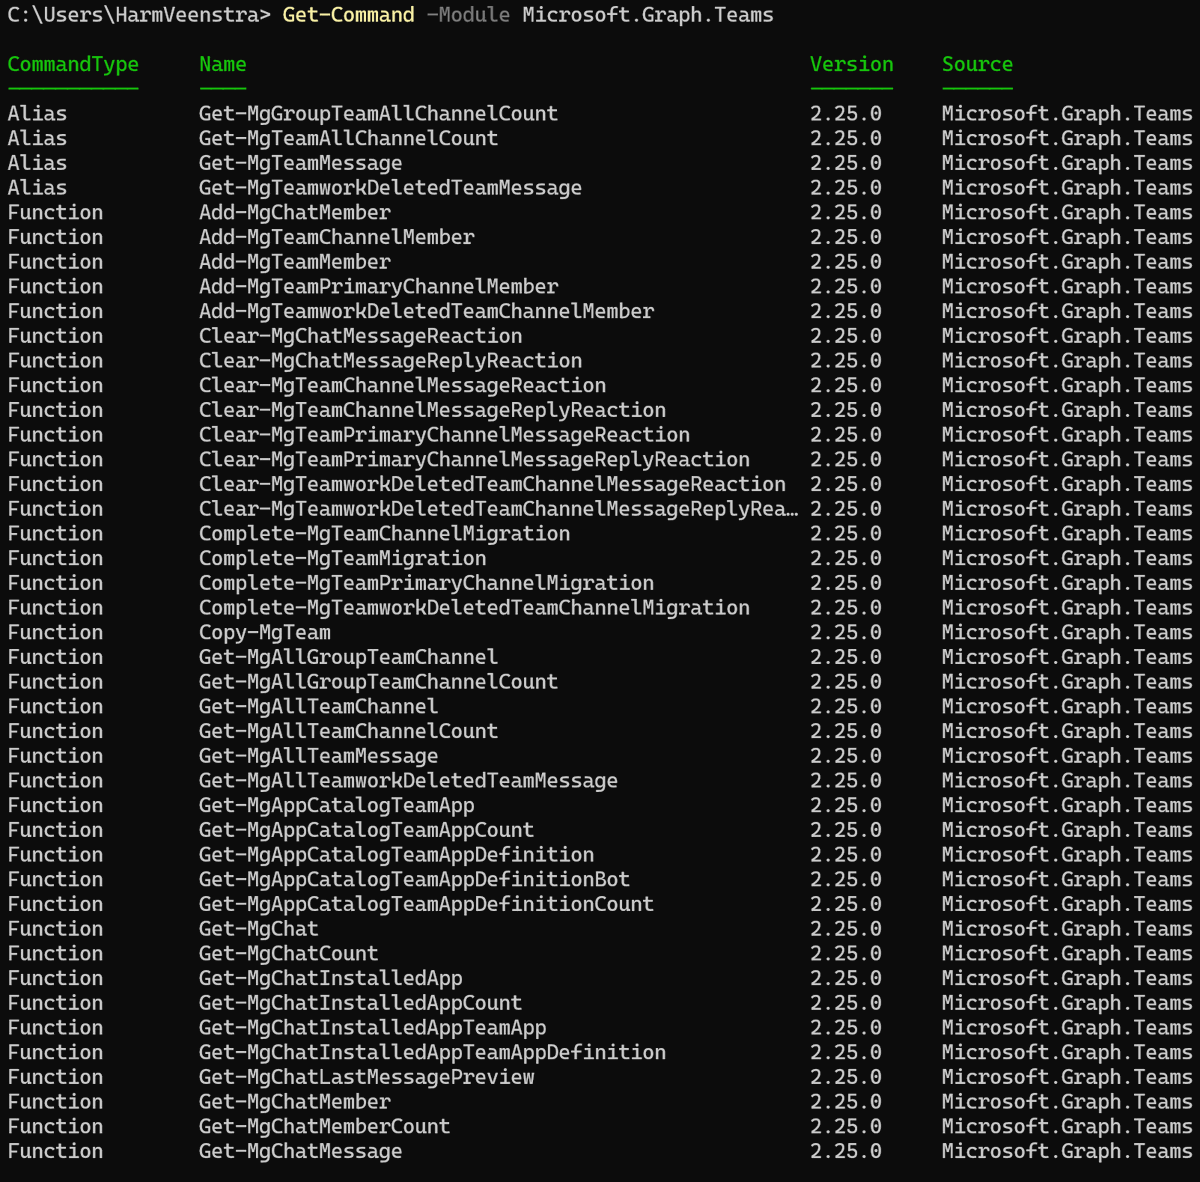Image resolution: width=1200 pixels, height=1182 pixels.
Task: Click version 2.25.0 in Copy-MgTeam row
Action: pyautogui.click(x=846, y=632)
